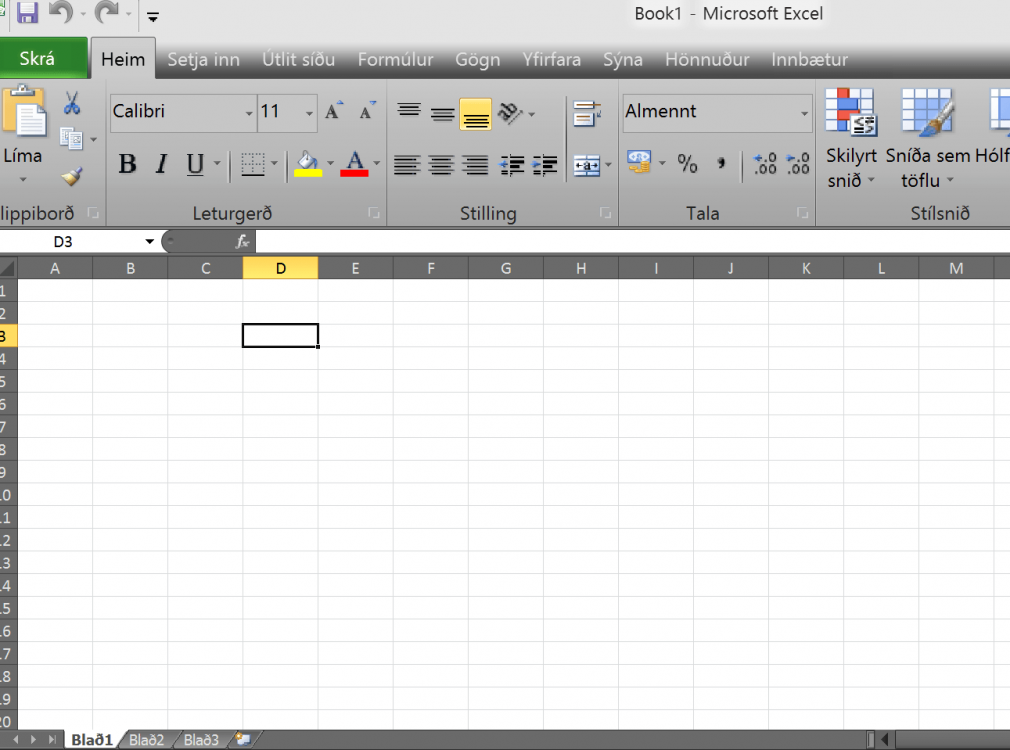
Task: Switch to the Blað2 sheet tab
Action: coord(147,740)
